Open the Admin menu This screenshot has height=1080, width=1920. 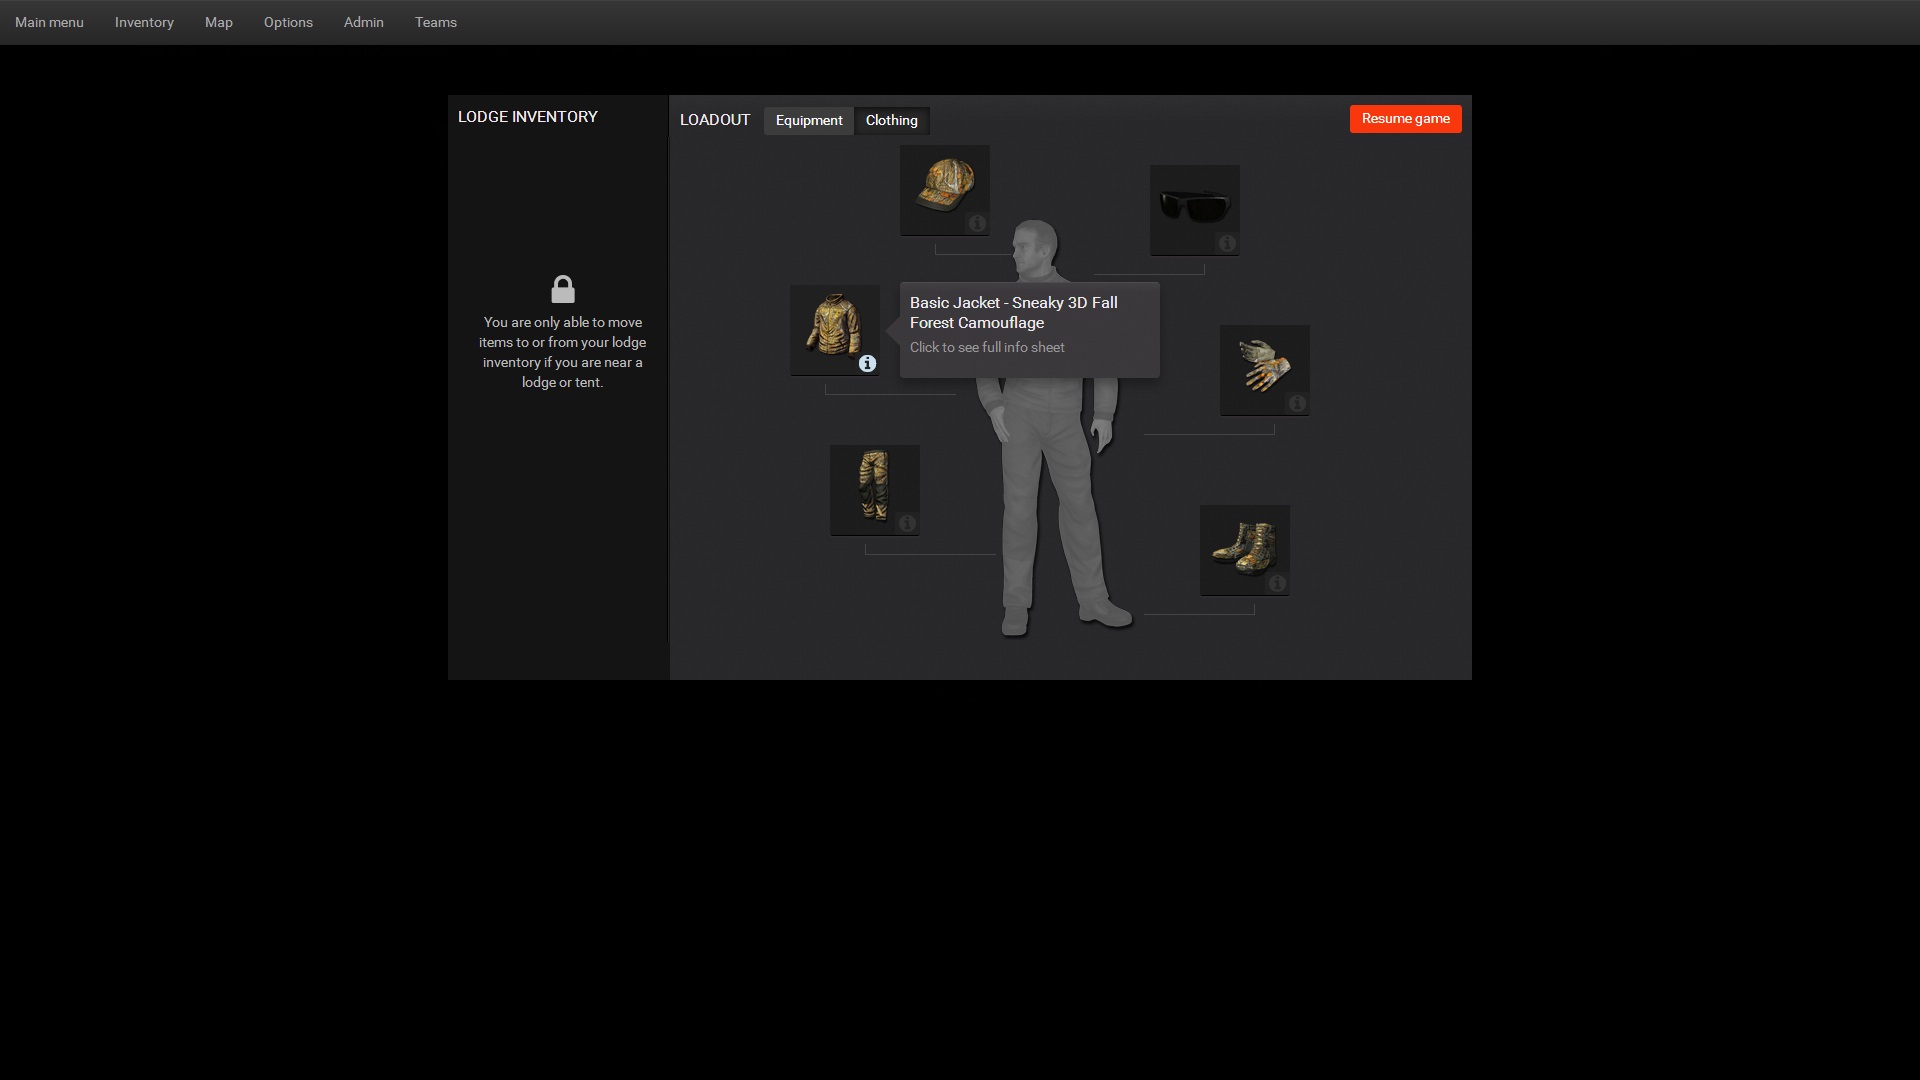pyautogui.click(x=364, y=22)
